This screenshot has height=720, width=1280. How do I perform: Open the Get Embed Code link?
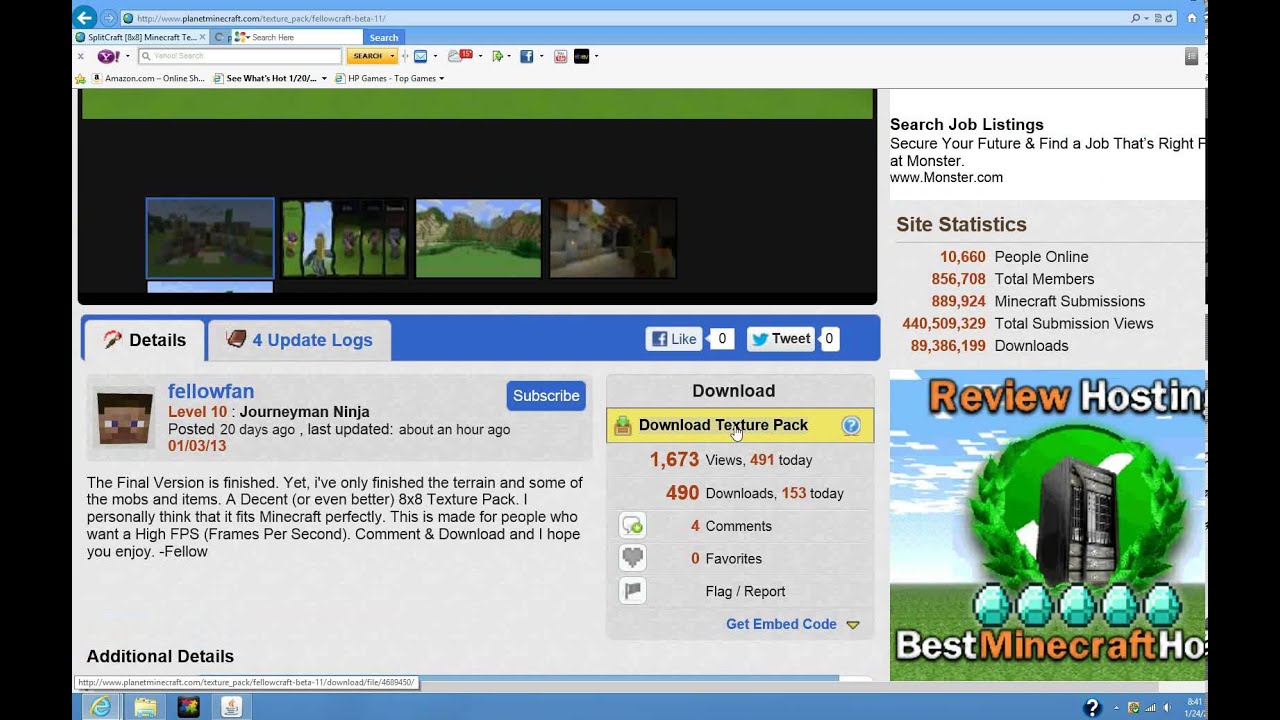781,624
